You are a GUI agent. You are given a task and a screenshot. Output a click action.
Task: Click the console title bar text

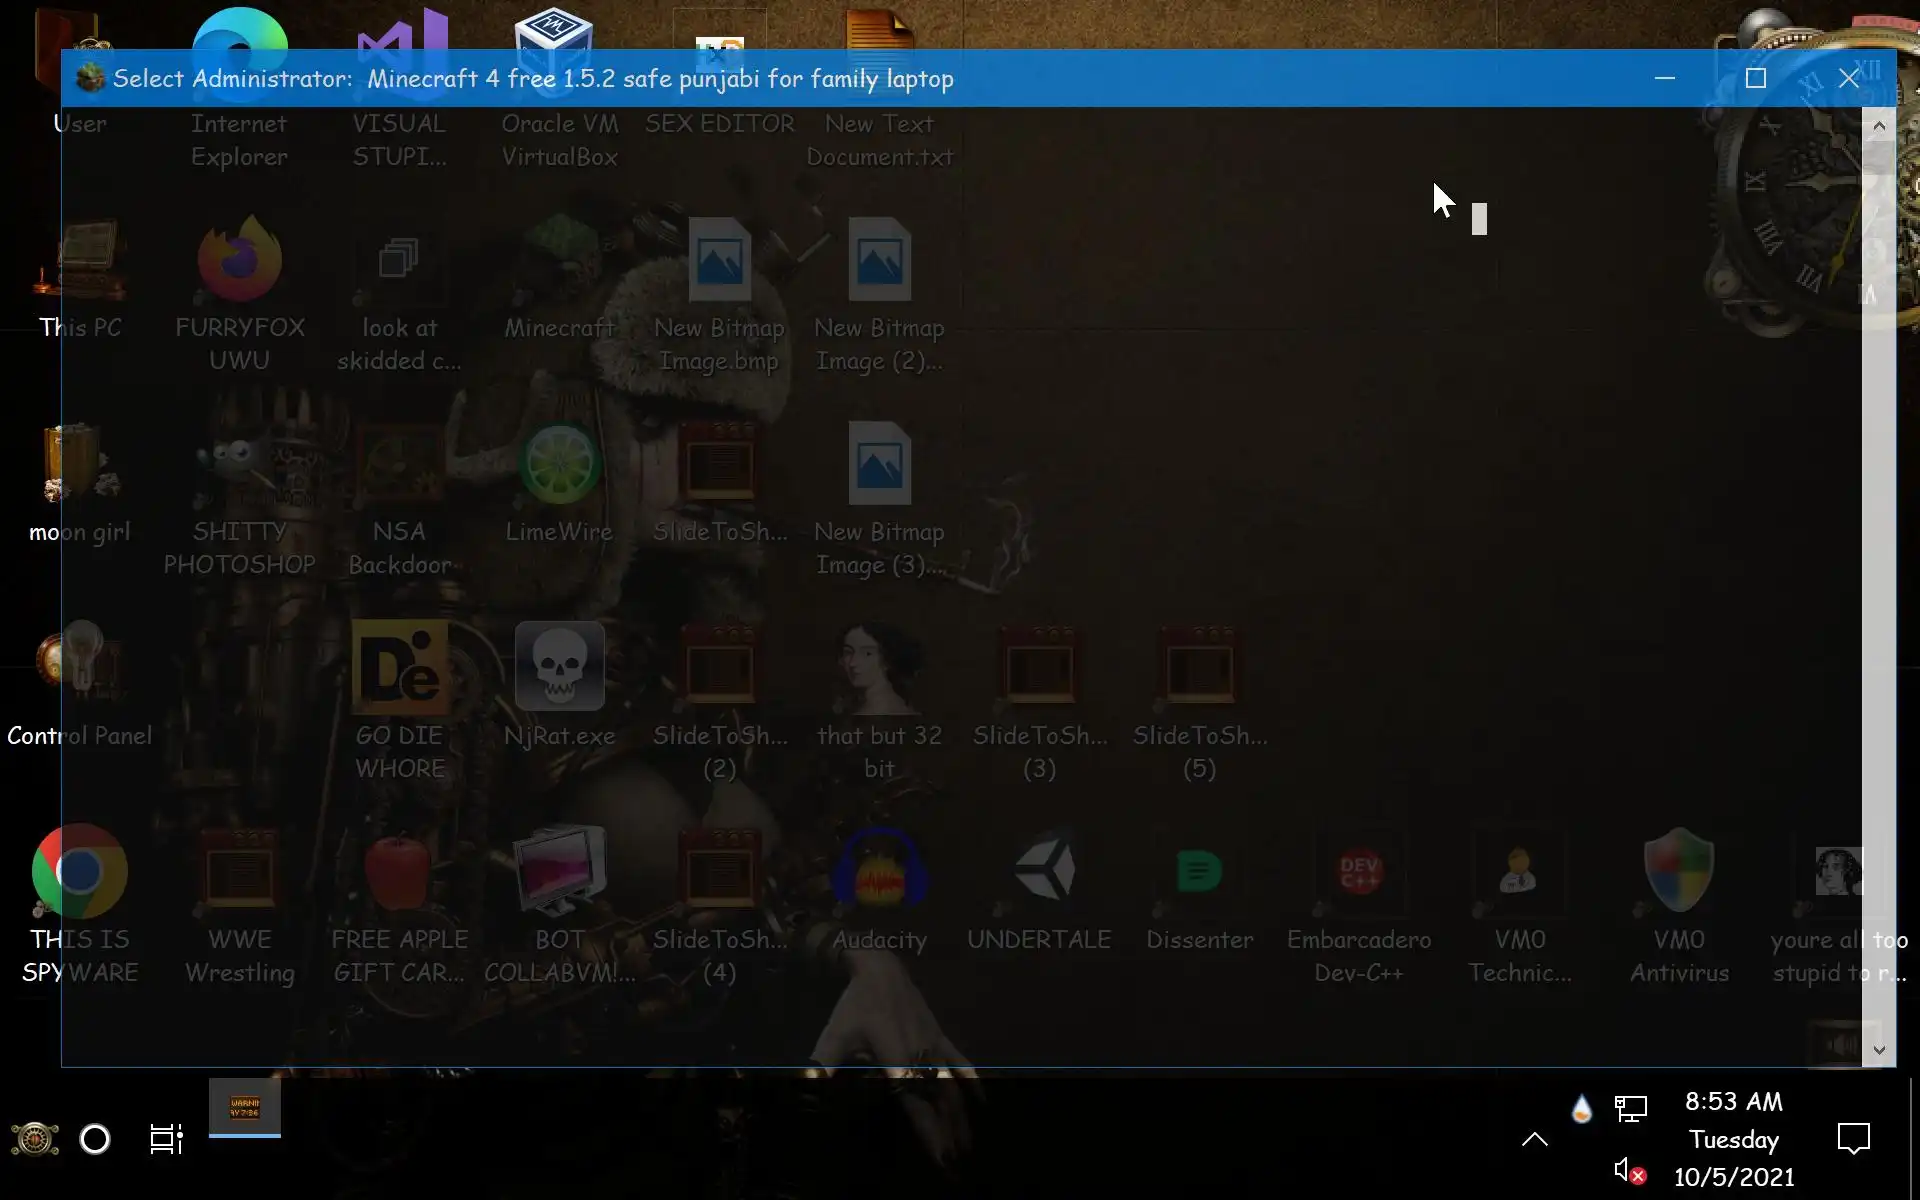(x=532, y=79)
